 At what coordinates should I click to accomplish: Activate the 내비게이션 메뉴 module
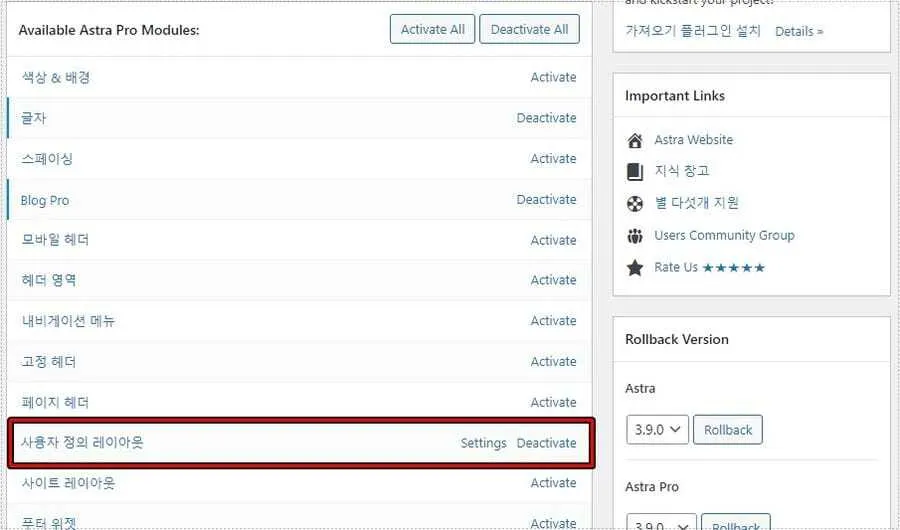tap(553, 320)
